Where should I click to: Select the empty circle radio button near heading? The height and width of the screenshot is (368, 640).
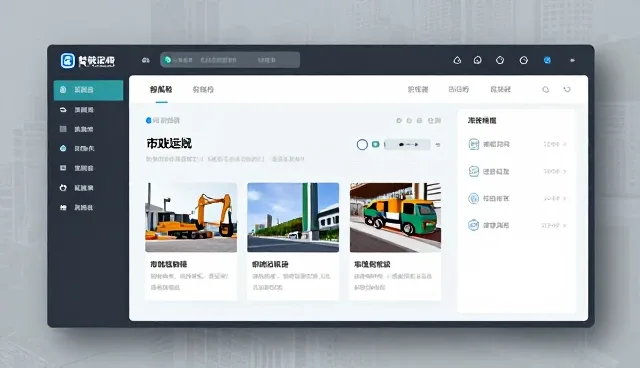click(x=362, y=144)
